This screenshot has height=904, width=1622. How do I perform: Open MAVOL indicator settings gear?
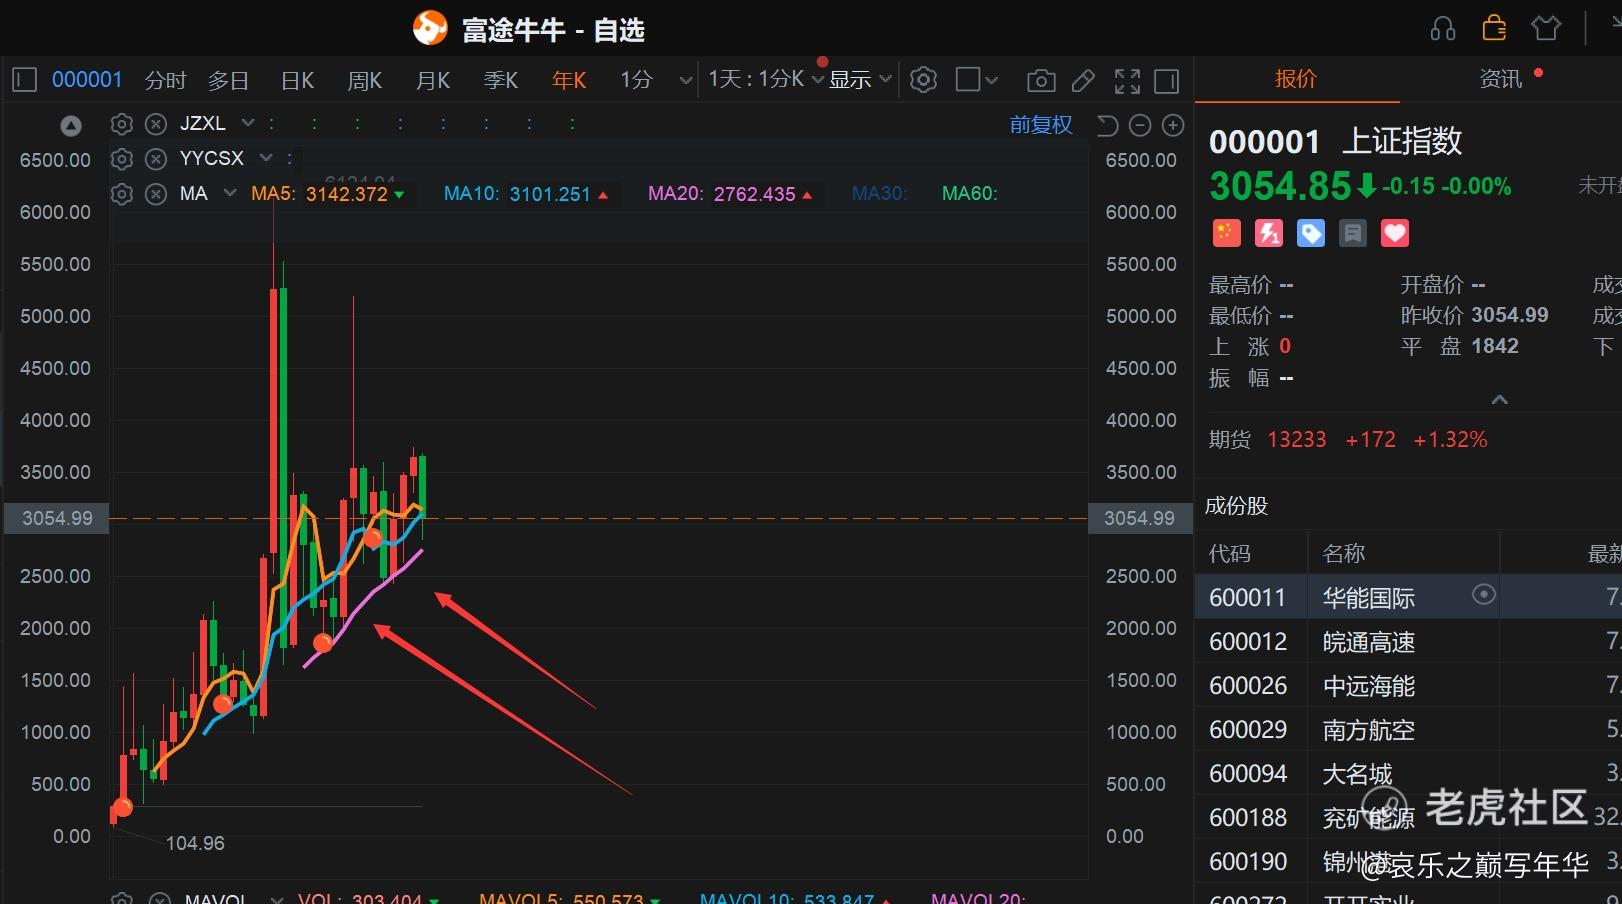[122, 899]
